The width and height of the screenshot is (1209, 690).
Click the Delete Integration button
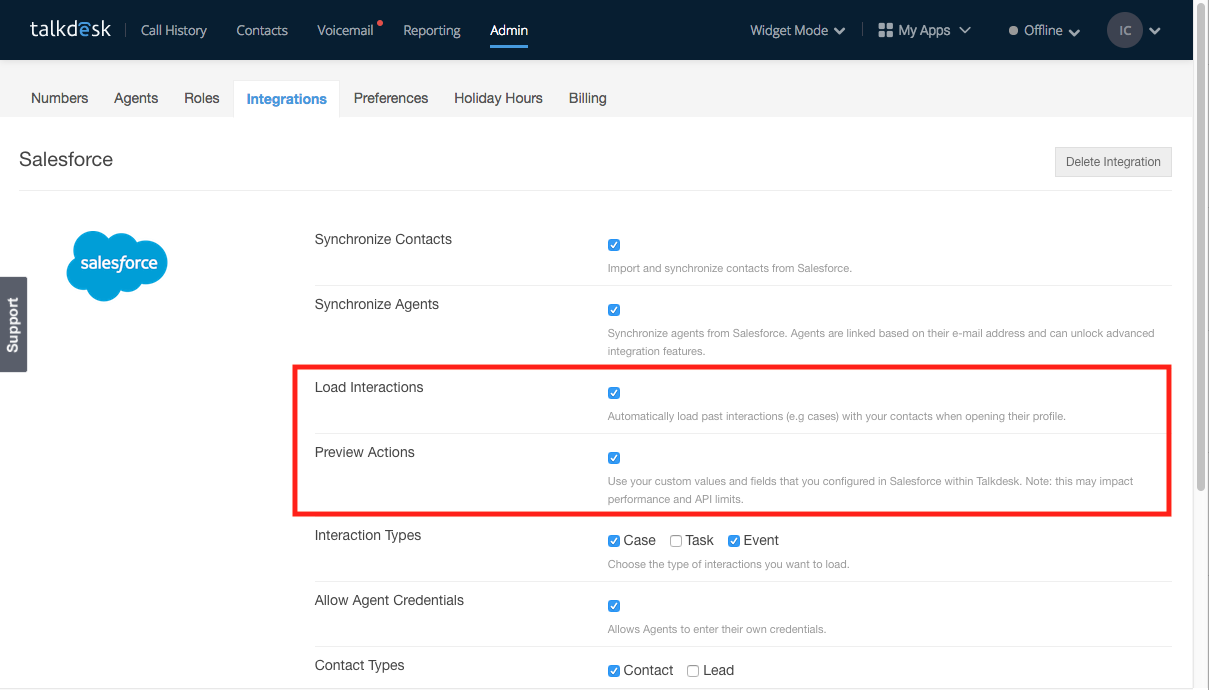[x=1113, y=162]
